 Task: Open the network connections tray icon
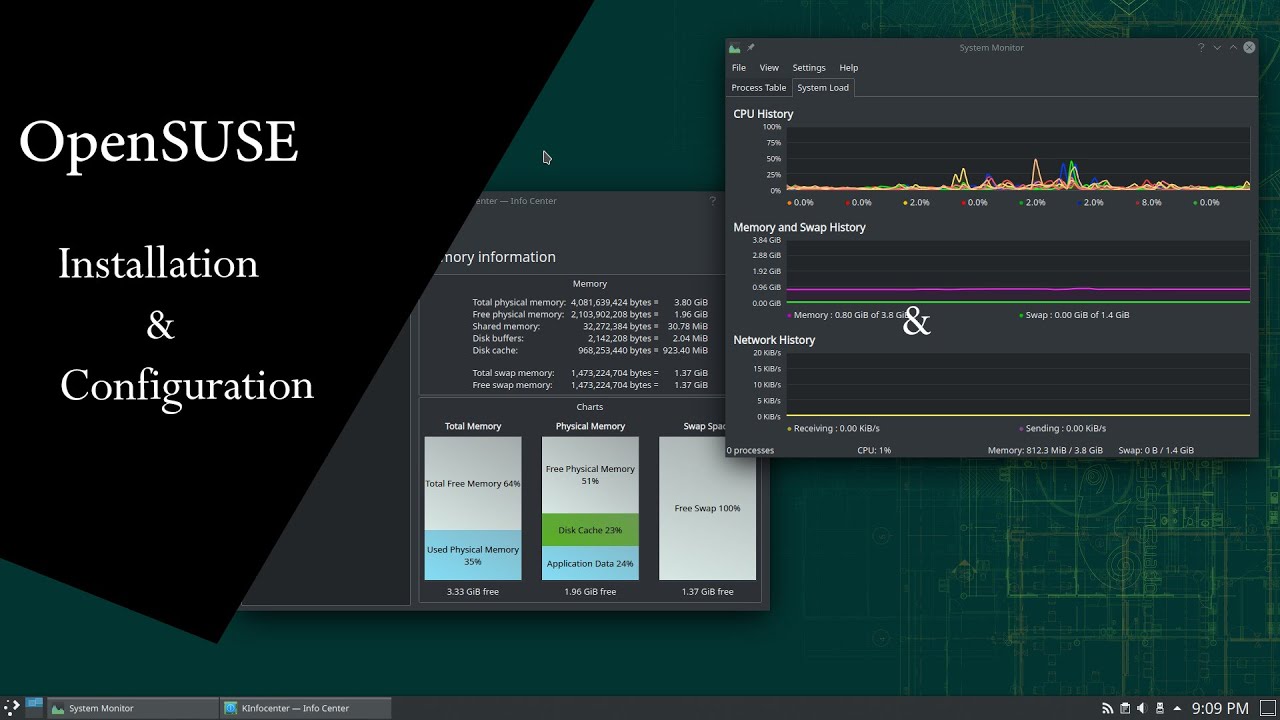click(1107, 708)
